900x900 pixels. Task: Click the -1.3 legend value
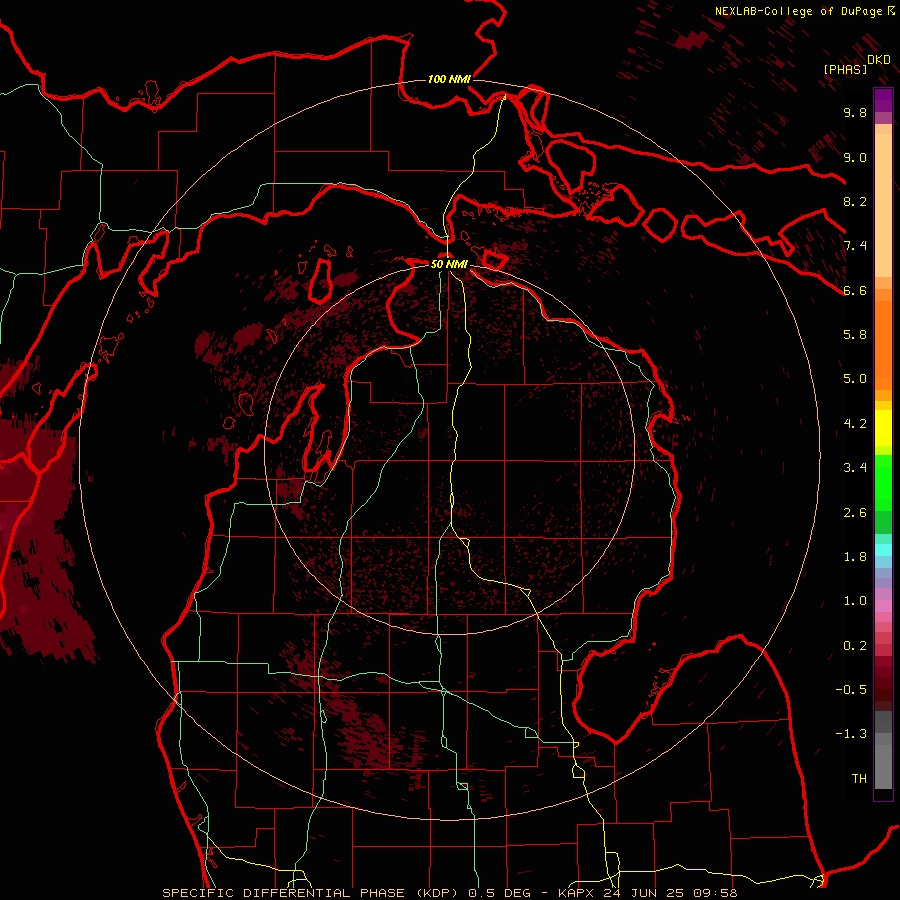(851, 734)
